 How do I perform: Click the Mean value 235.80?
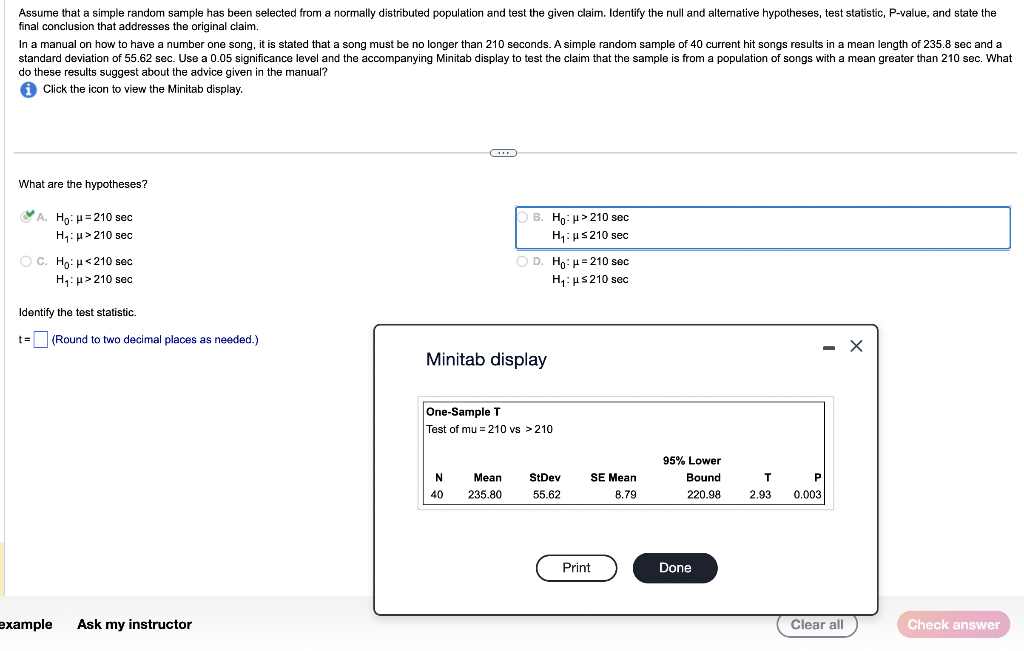pyautogui.click(x=485, y=495)
